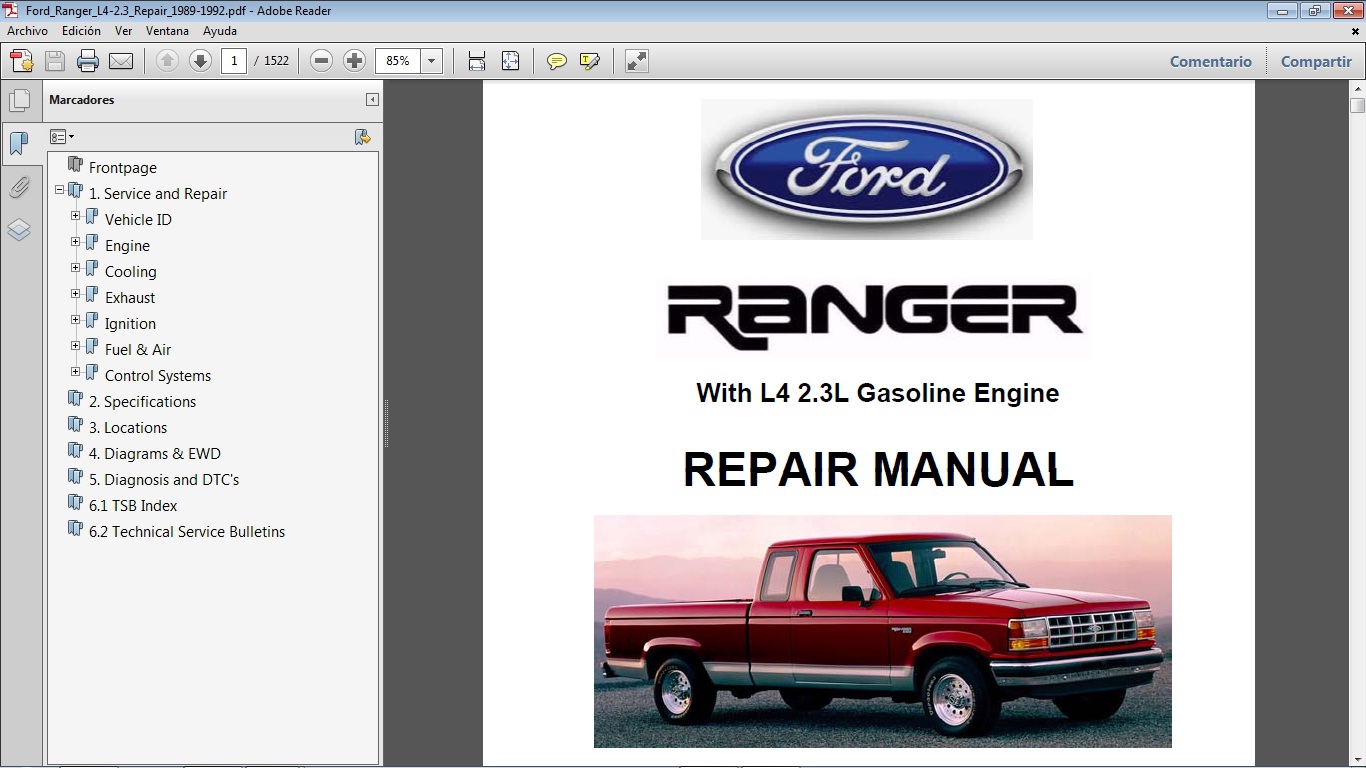Image resolution: width=1366 pixels, height=768 pixels.
Task: Click the Save file icon
Action: coord(54,61)
